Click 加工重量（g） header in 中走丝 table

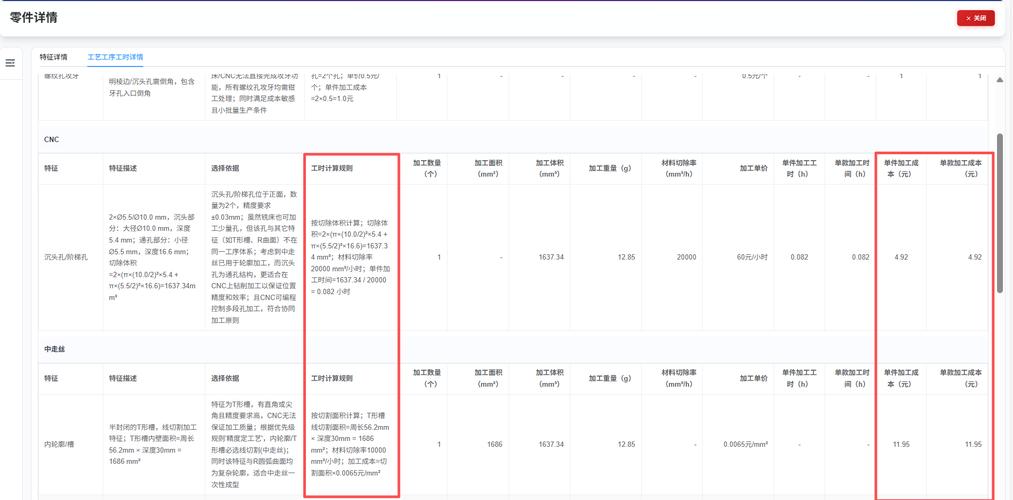[x=610, y=378]
